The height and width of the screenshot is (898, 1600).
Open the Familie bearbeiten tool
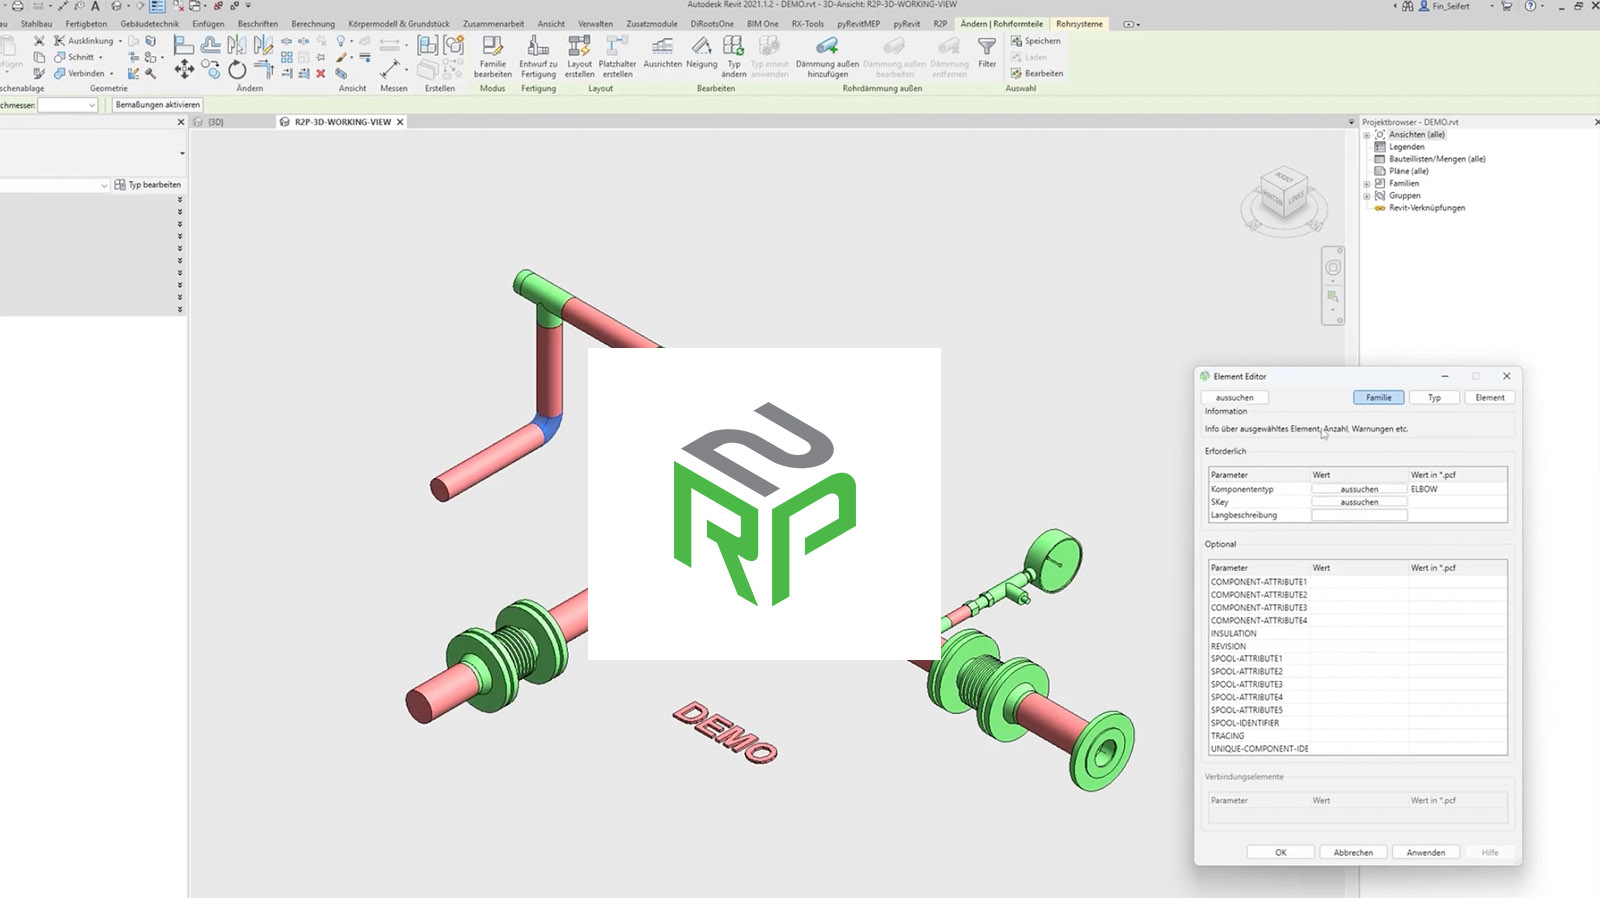click(x=492, y=56)
